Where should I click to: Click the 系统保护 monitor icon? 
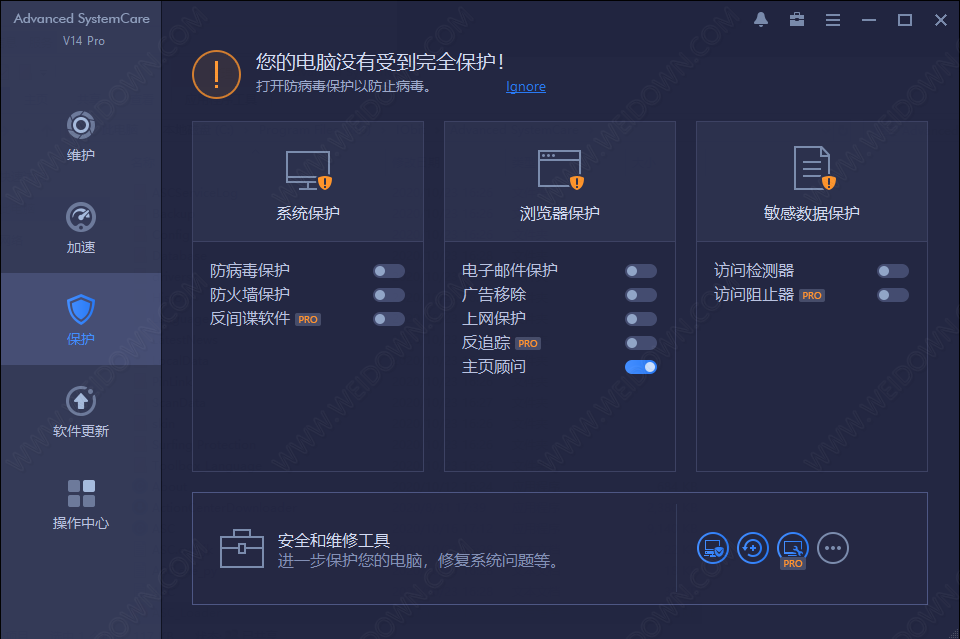pos(309,170)
